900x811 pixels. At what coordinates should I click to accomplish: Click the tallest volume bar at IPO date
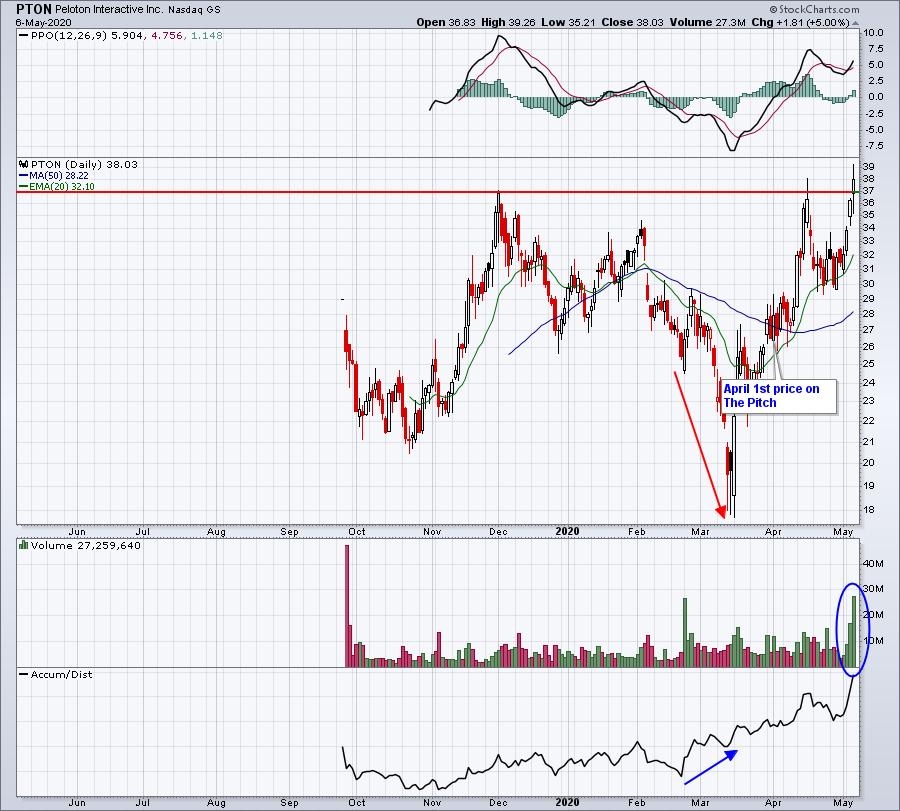(x=346, y=605)
